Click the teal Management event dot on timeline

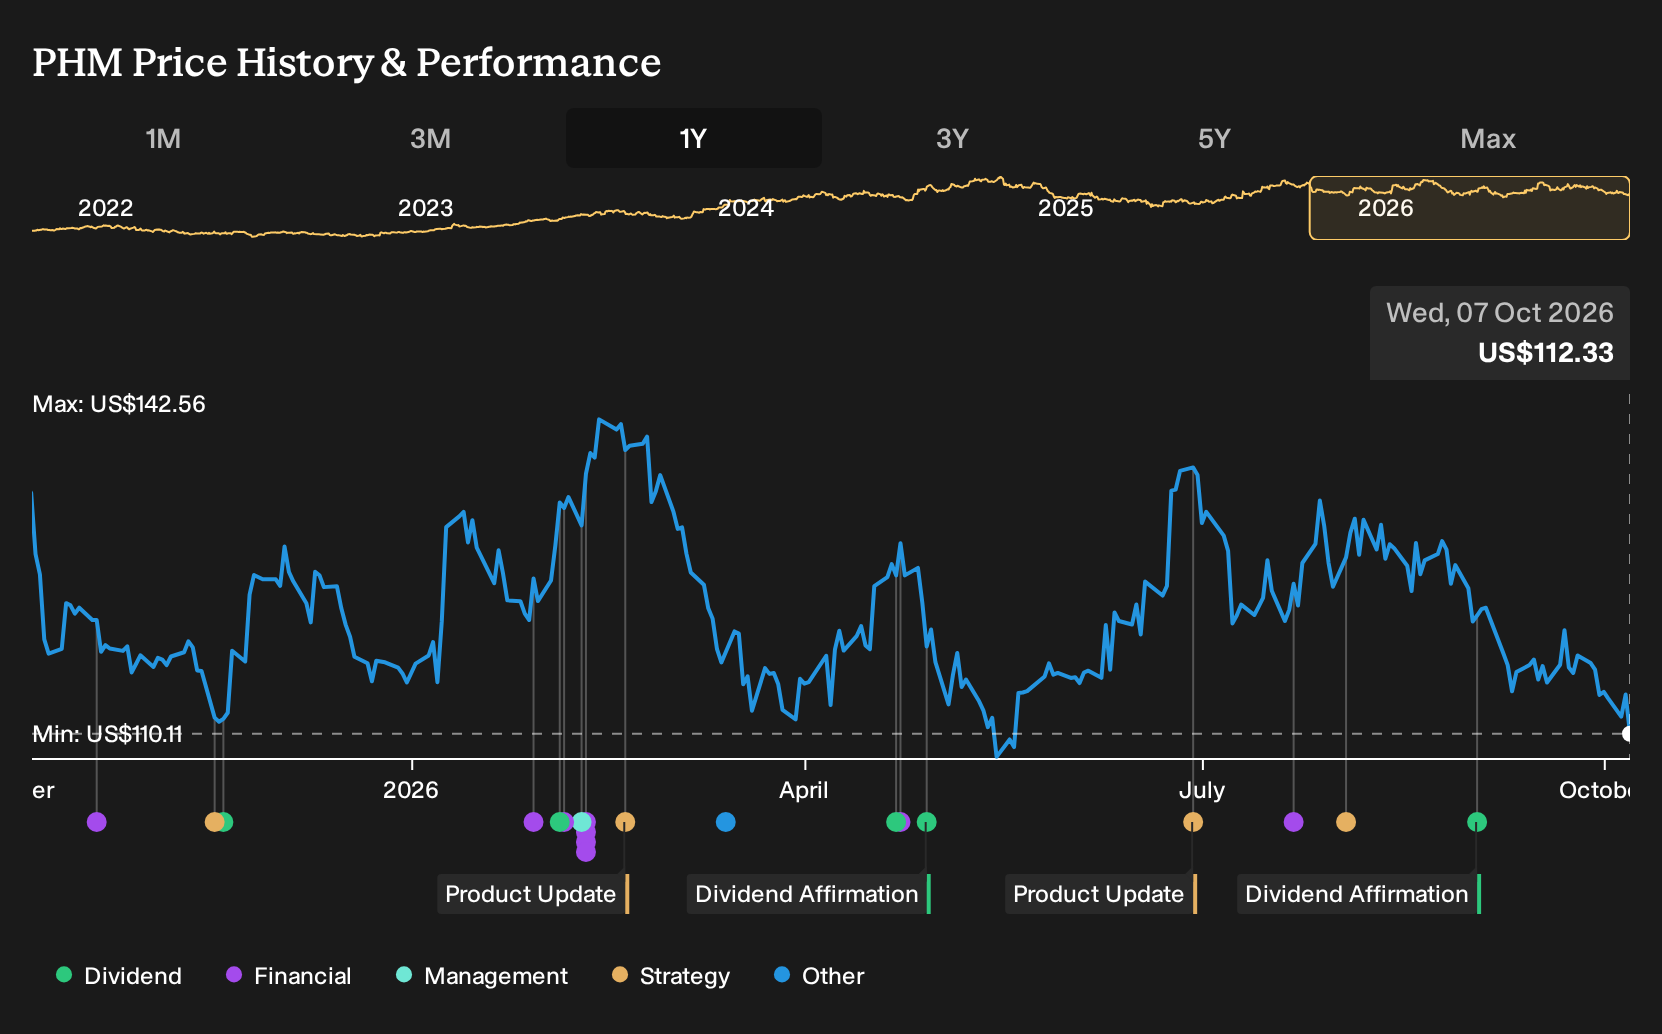[x=582, y=822]
